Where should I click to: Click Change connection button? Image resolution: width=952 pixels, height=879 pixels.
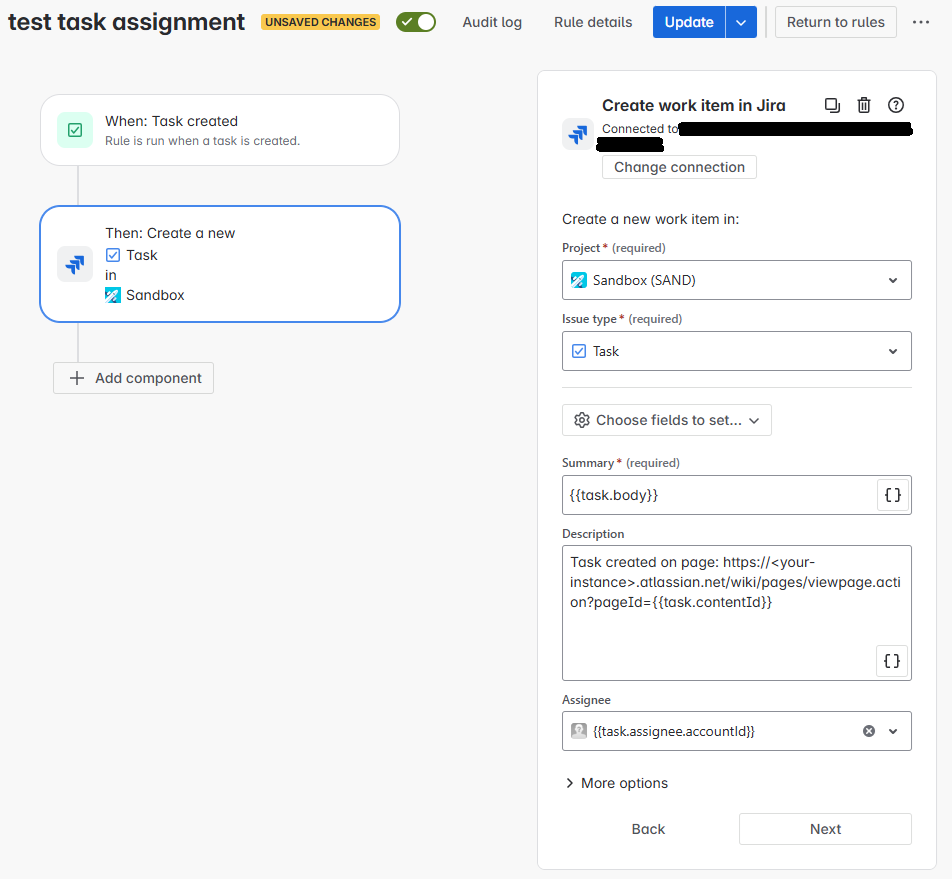point(679,168)
